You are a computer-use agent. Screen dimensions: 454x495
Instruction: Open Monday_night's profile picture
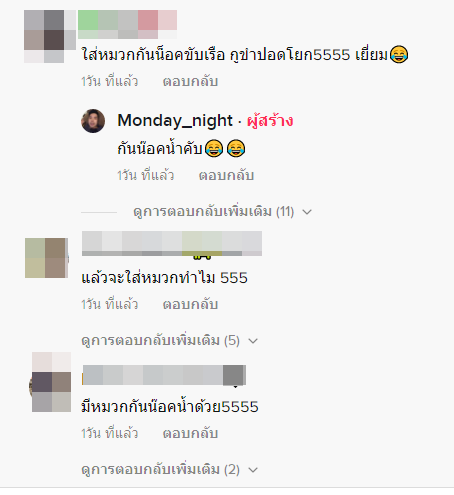click(x=93, y=121)
